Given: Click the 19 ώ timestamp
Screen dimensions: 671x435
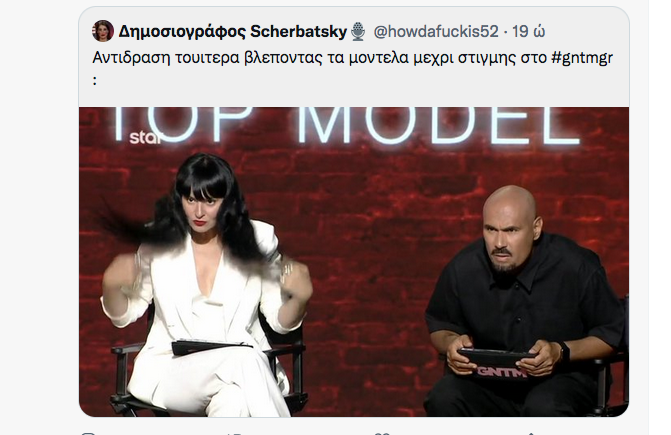Looking at the screenshot, I should pyautogui.click(x=528, y=31).
